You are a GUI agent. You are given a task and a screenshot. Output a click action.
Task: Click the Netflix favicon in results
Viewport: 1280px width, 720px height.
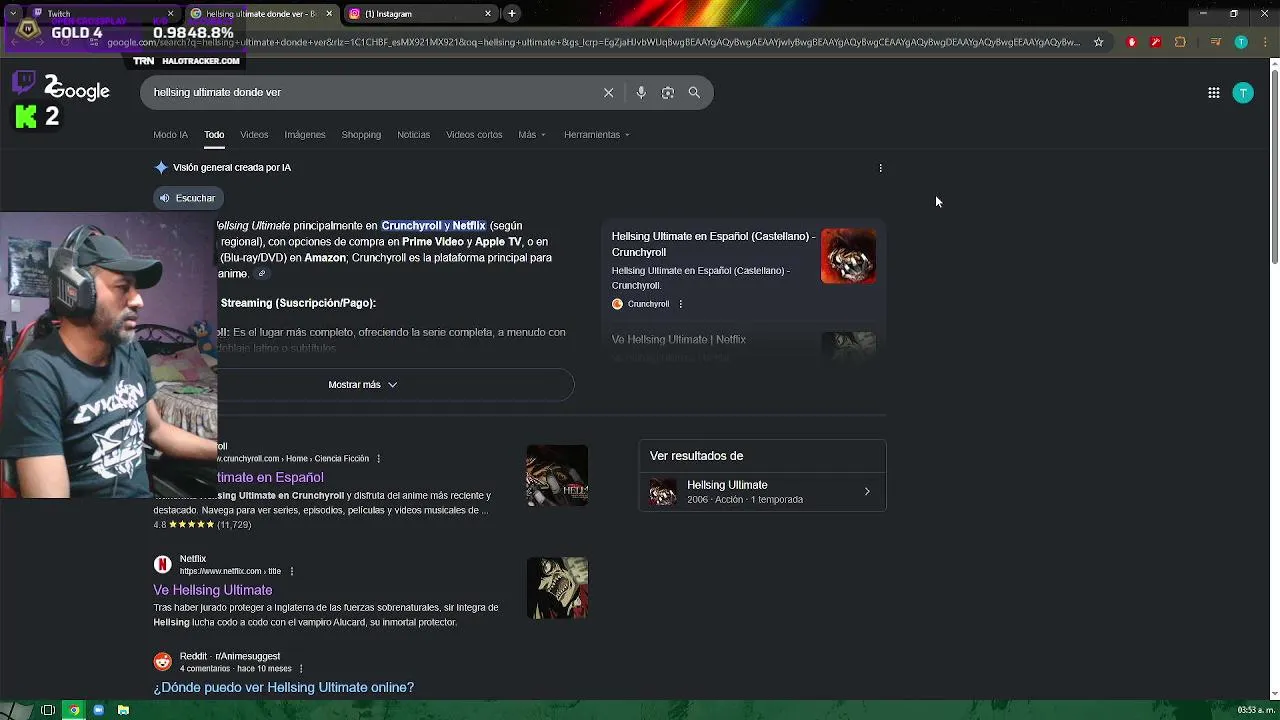162,565
